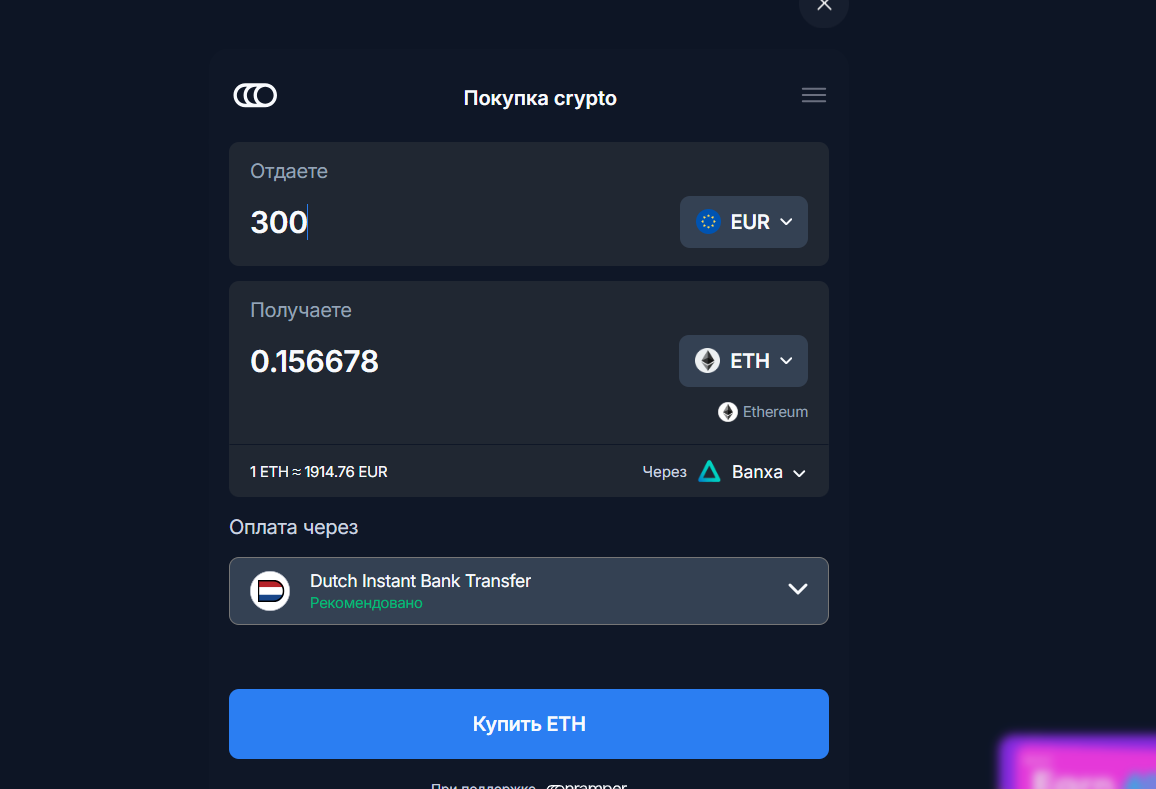Click the EU flag icon
The width and height of the screenshot is (1156, 789).
(x=708, y=222)
